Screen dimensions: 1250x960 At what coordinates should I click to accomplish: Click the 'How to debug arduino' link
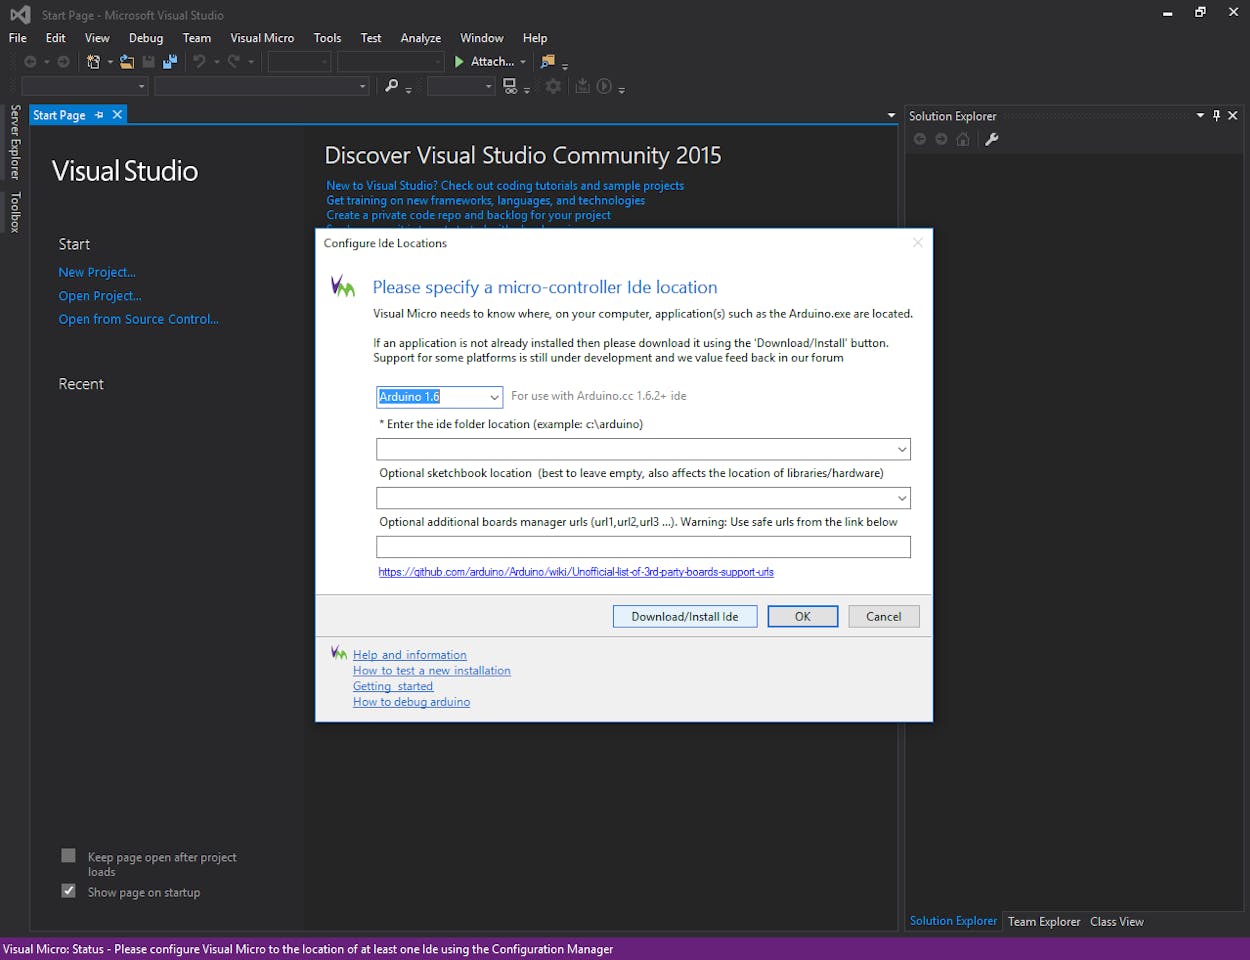411,702
